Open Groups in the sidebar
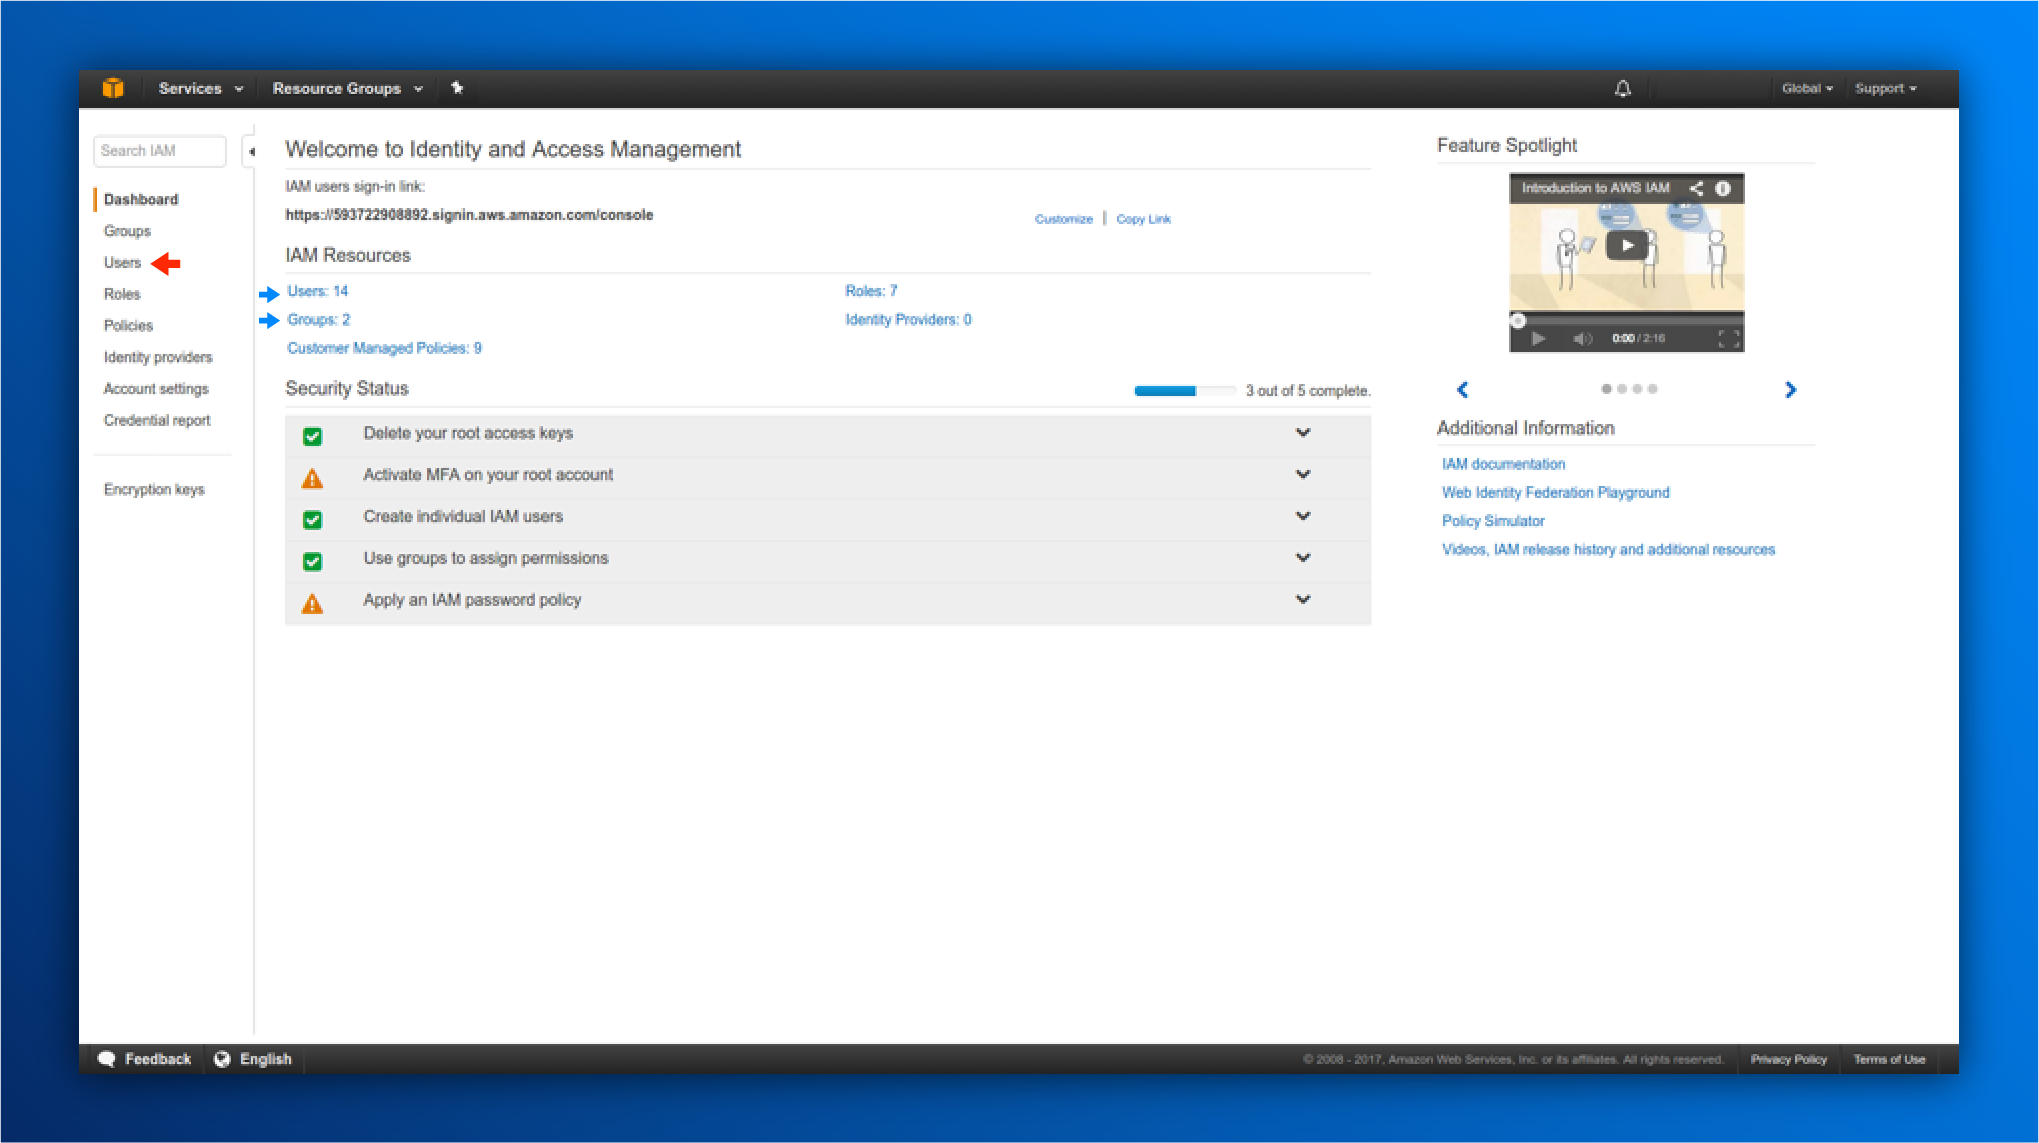Image resolution: width=2039 pixels, height=1143 pixels. click(127, 231)
